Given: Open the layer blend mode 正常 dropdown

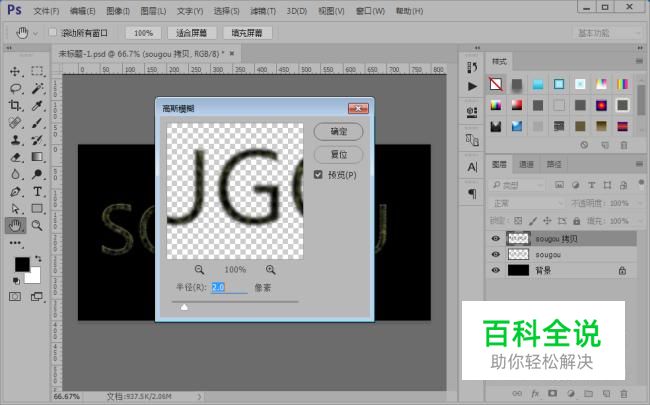Looking at the screenshot, I should point(526,204).
